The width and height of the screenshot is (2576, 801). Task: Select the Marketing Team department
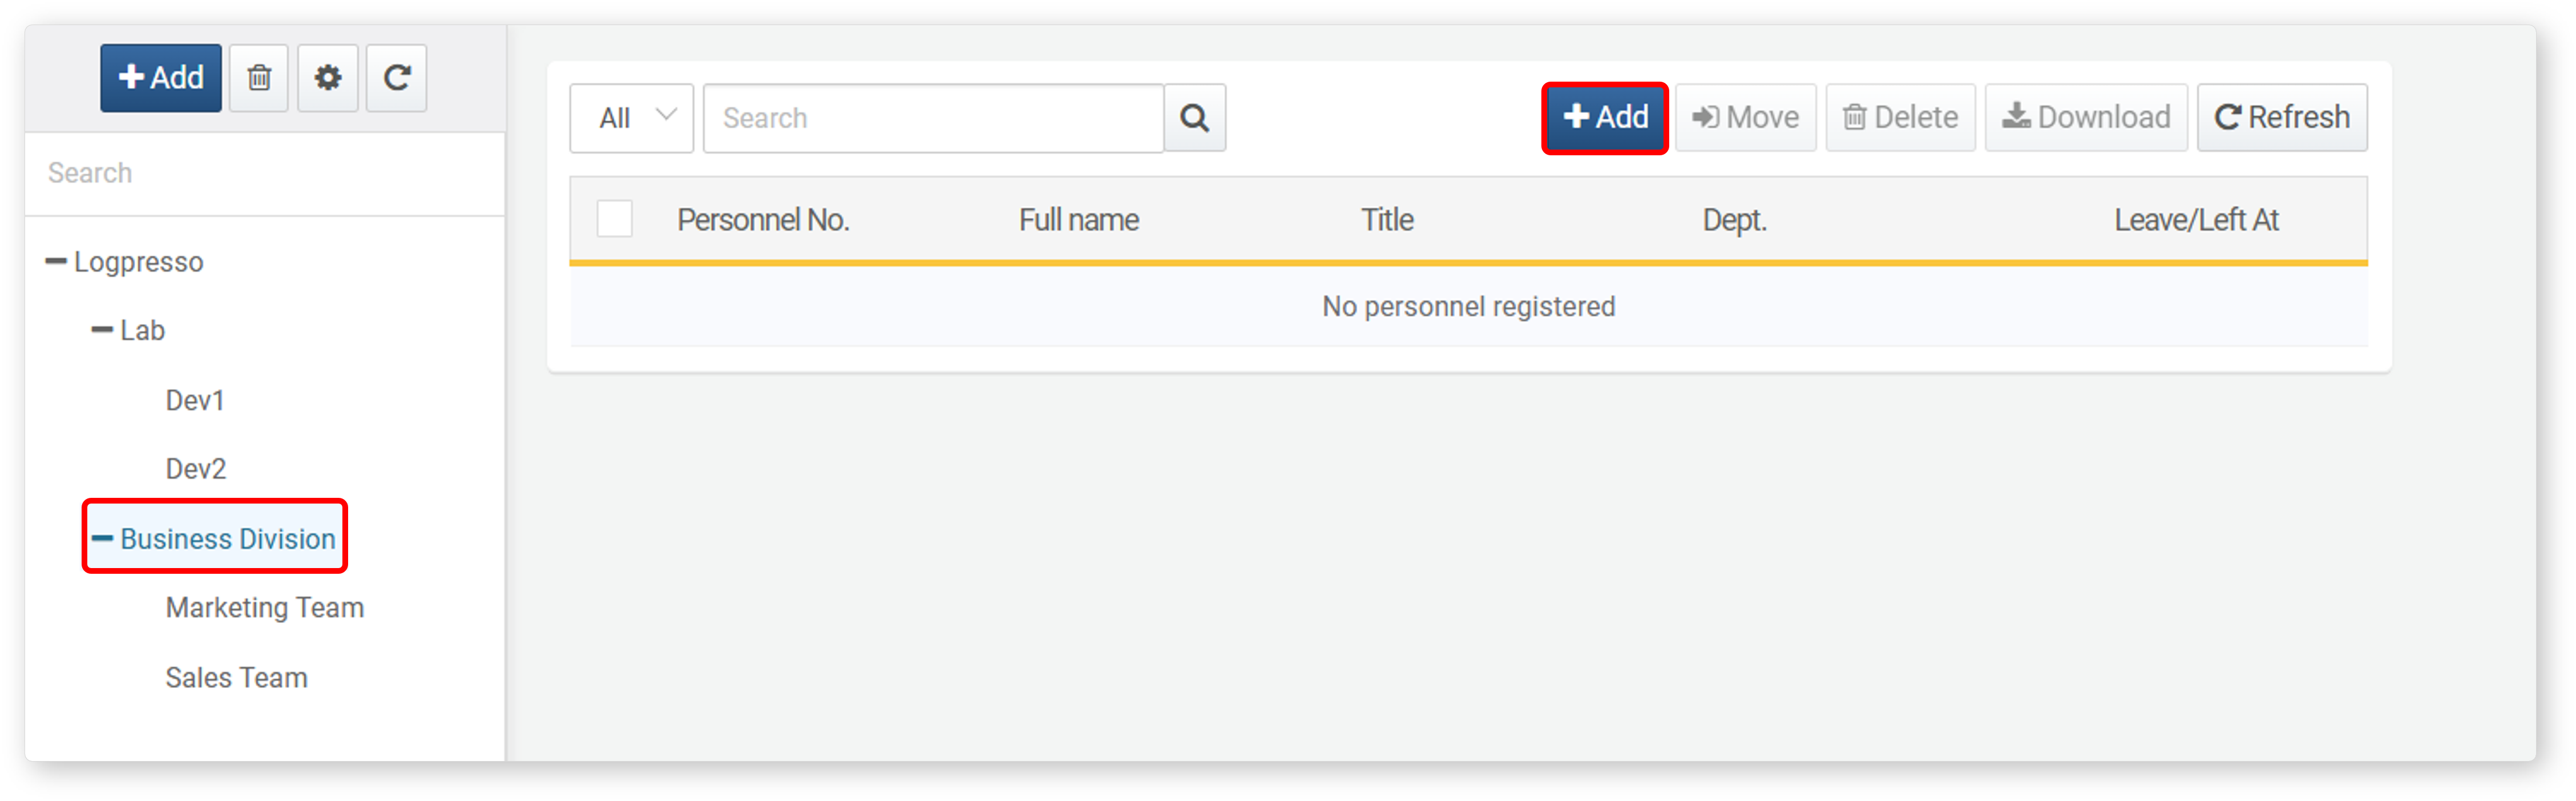click(x=265, y=607)
